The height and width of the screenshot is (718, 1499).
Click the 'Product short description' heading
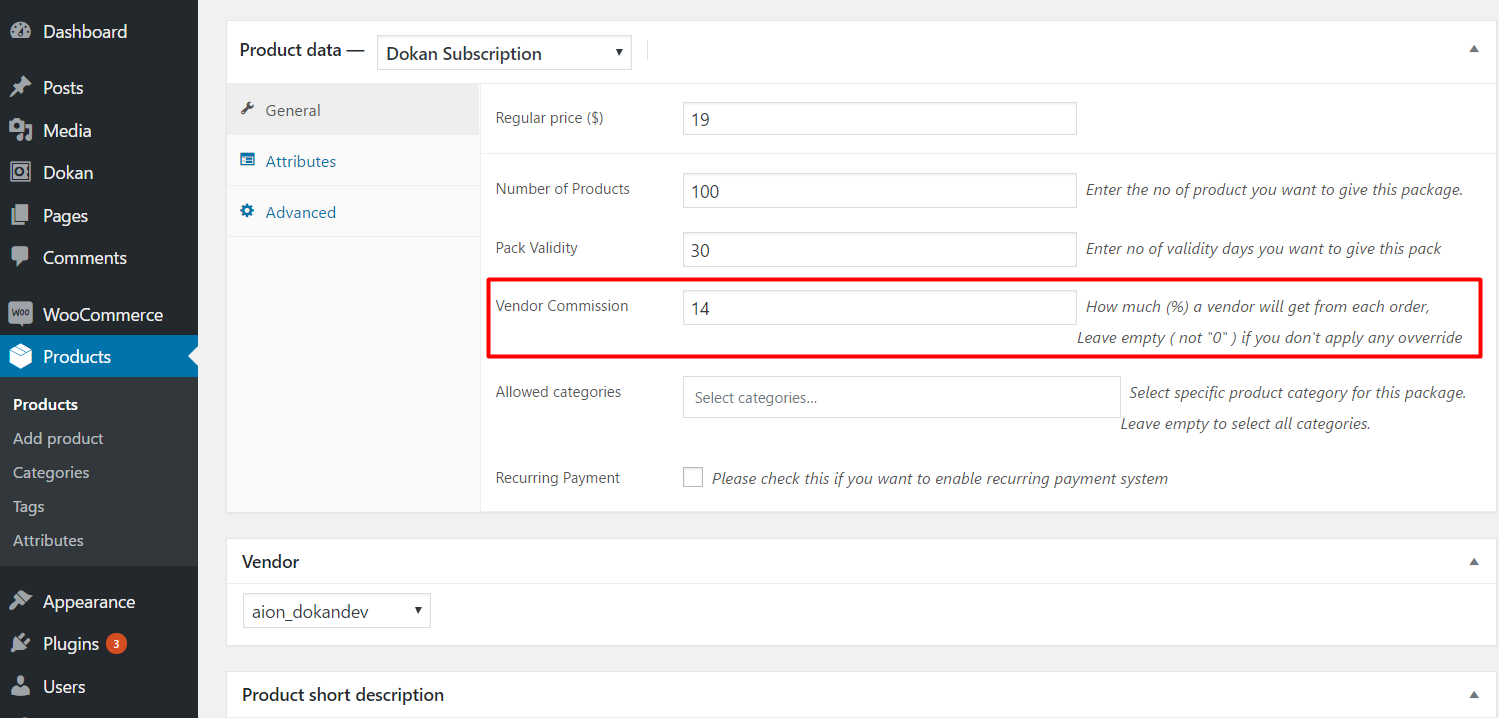[343, 695]
